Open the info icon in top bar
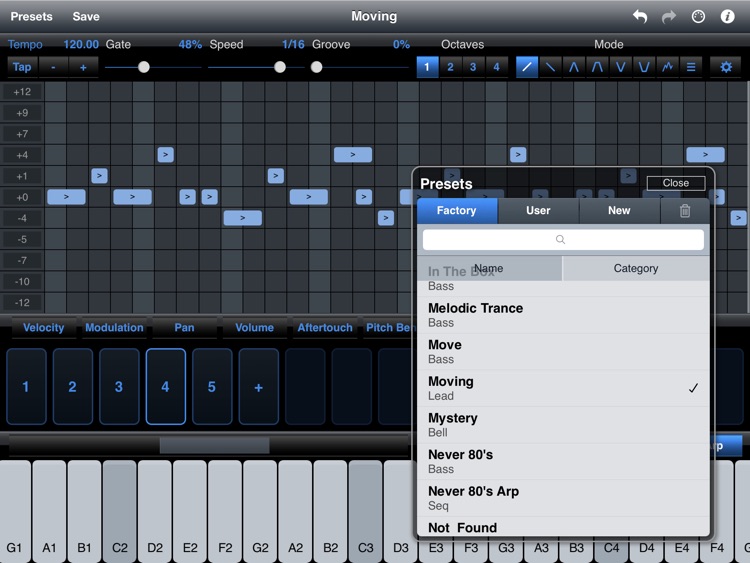The image size is (750, 563). [728, 16]
